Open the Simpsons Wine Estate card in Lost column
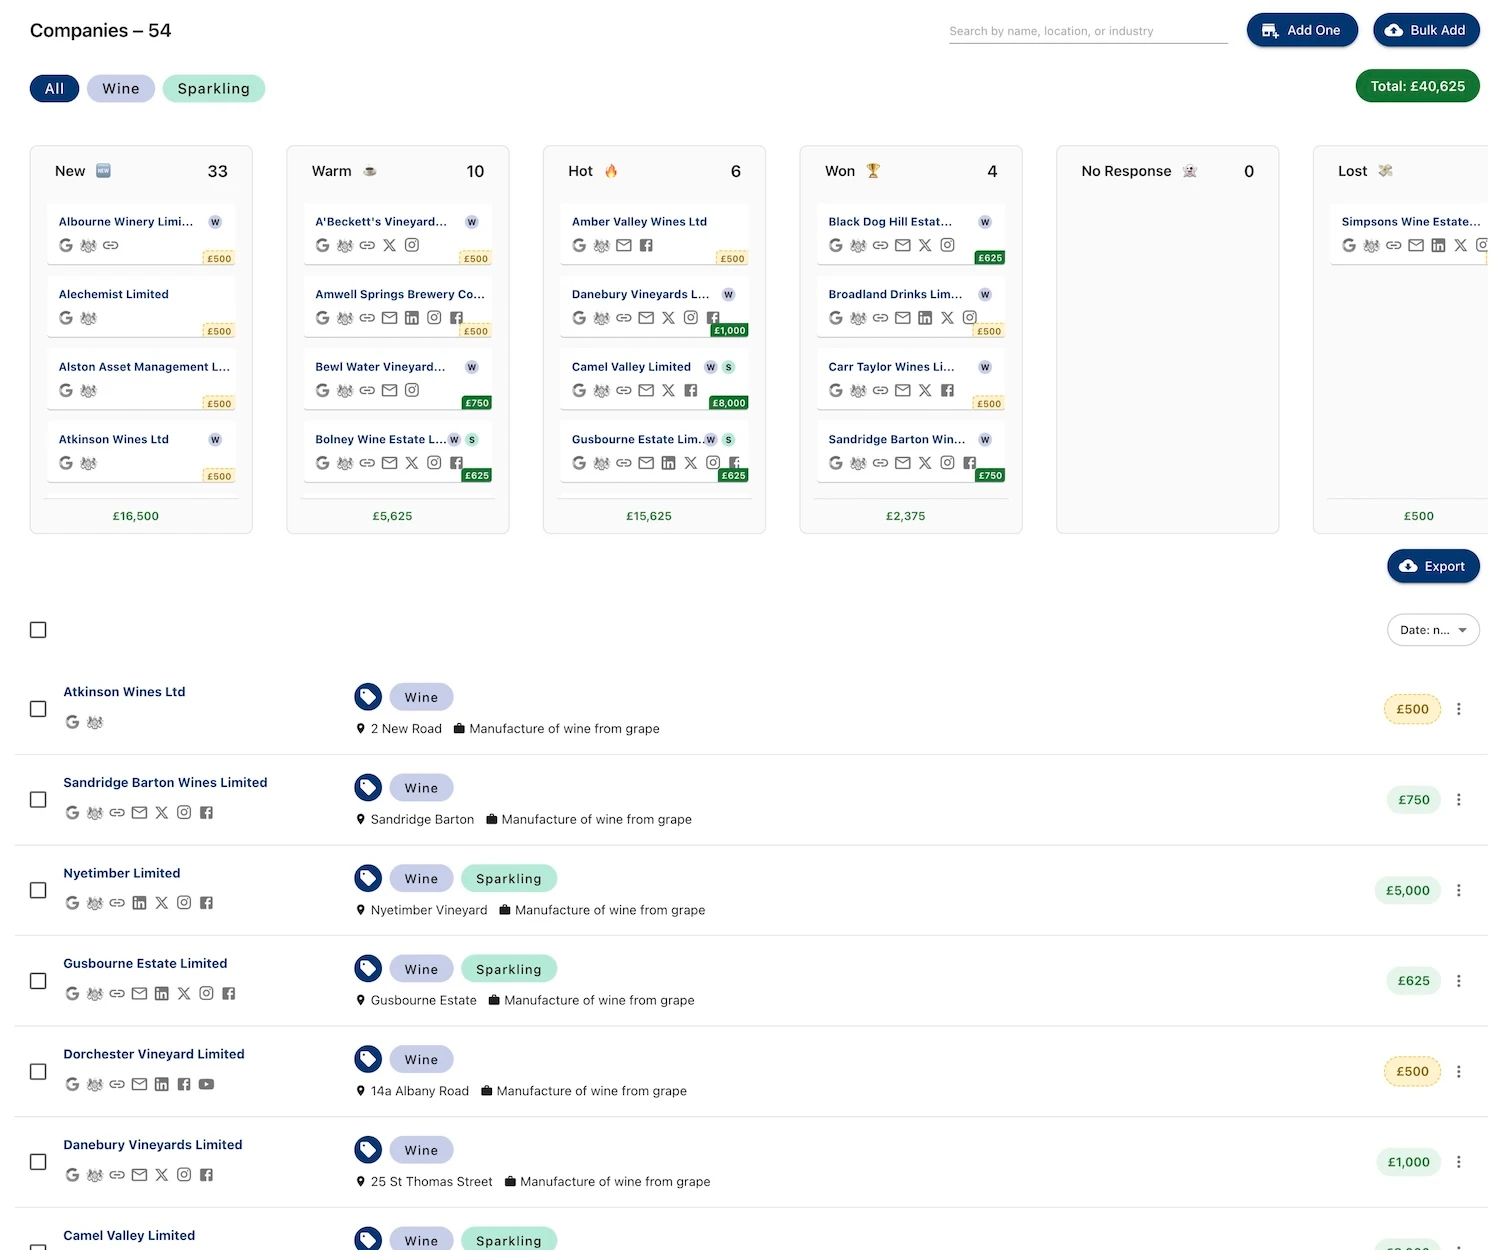The height and width of the screenshot is (1250, 1500). point(1411,235)
